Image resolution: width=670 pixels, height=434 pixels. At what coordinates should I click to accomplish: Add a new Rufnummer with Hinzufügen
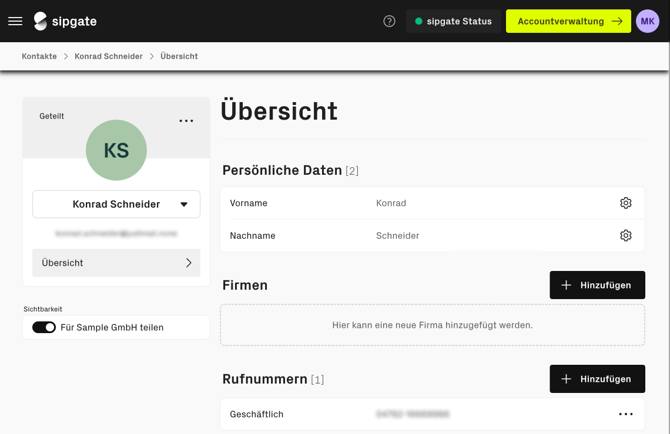pyautogui.click(x=597, y=379)
